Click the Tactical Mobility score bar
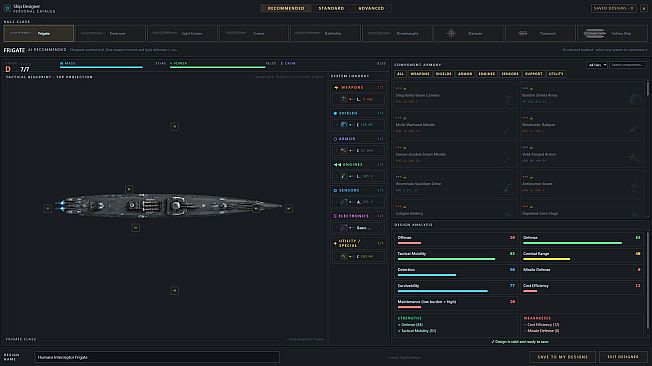Screen dimensions: 652x366 click(446, 259)
